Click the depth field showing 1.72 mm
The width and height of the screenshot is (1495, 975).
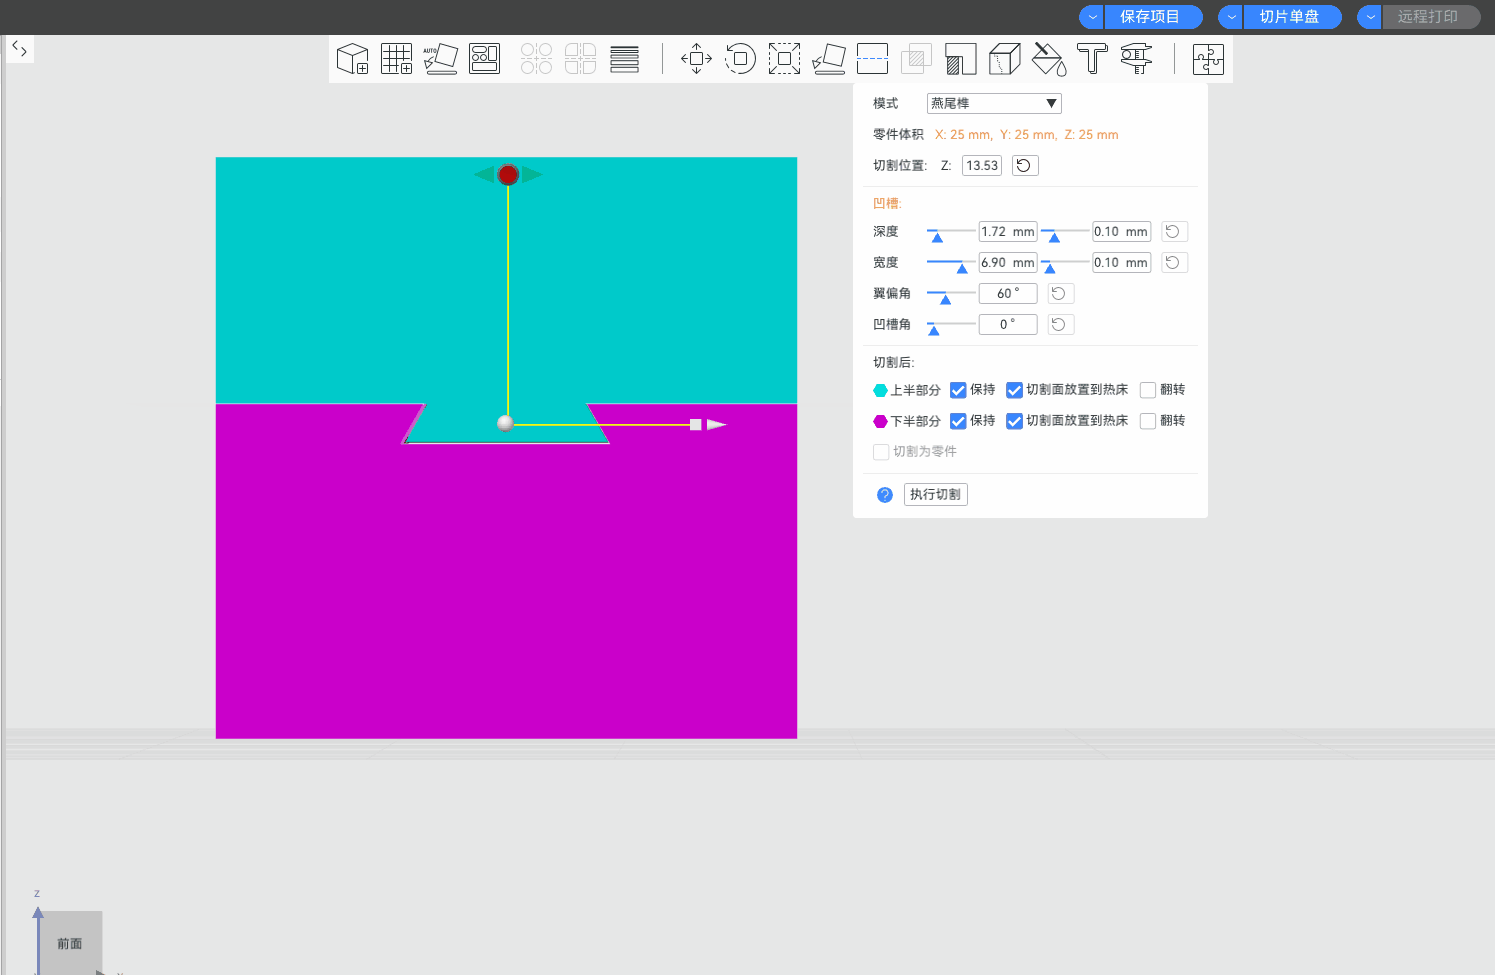point(1008,231)
